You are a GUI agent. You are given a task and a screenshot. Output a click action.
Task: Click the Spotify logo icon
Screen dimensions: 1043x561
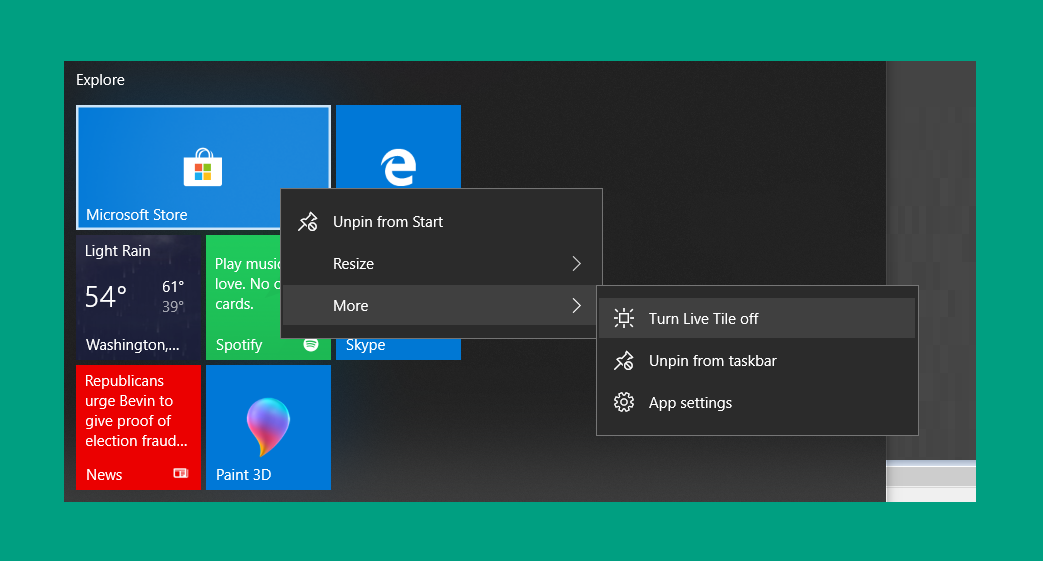[x=311, y=345]
